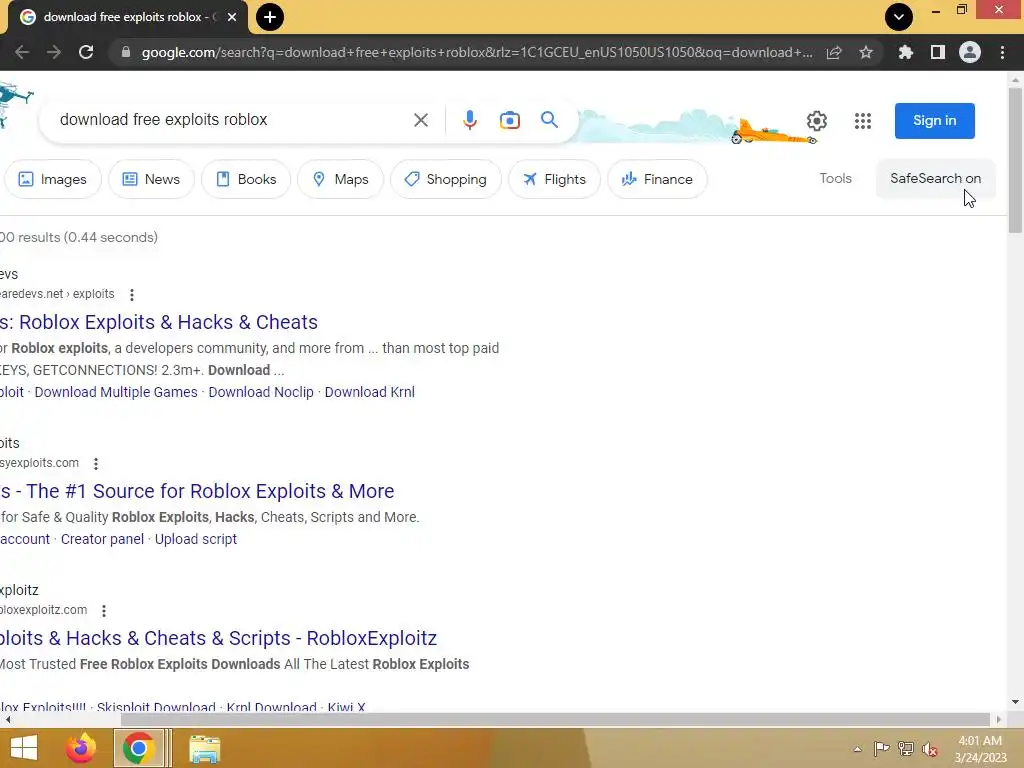Follow the Download Multiple Games sitelink
Image resolution: width=1024 pixels, height=768 pixels.
(116, 392)
